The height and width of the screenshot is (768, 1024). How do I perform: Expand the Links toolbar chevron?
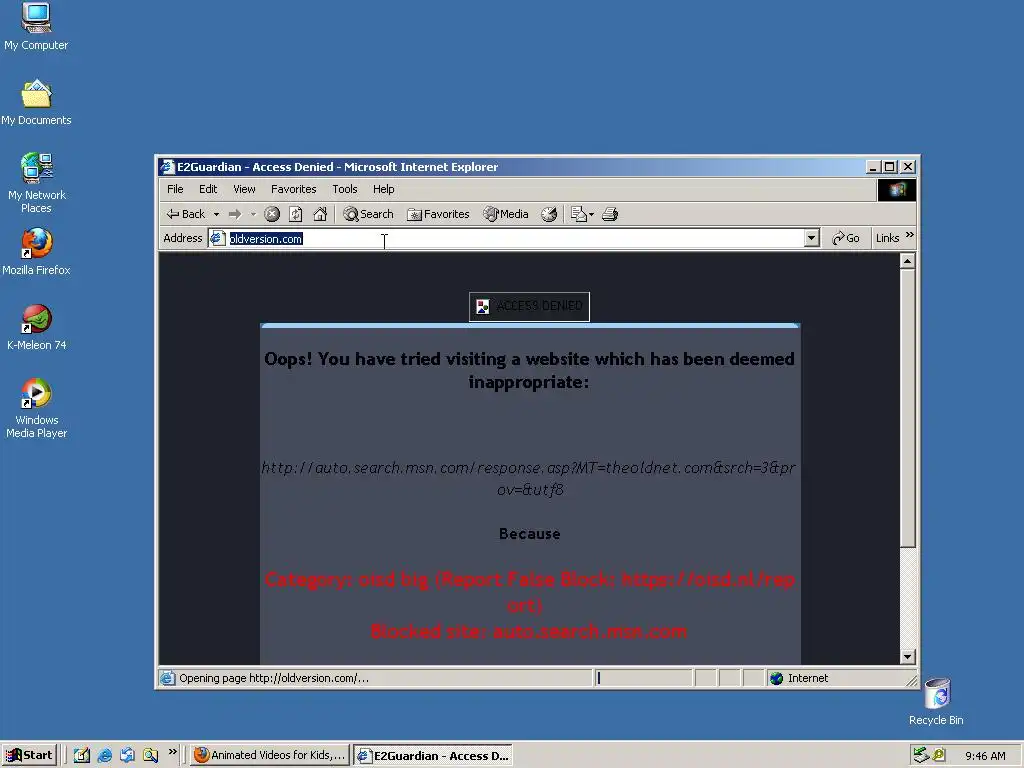[910, 235]
